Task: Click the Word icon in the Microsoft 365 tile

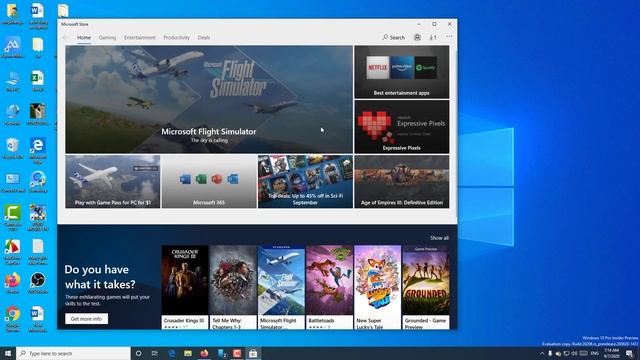Action: click(x=185, y=179)
